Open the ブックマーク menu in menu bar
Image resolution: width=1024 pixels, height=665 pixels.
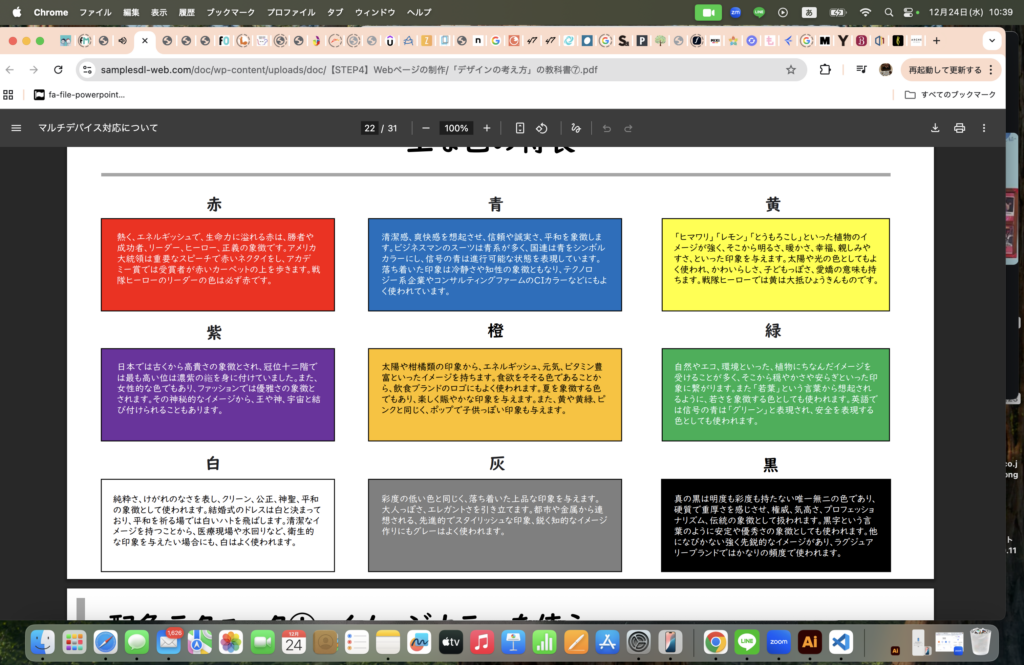tap(230, 12)
